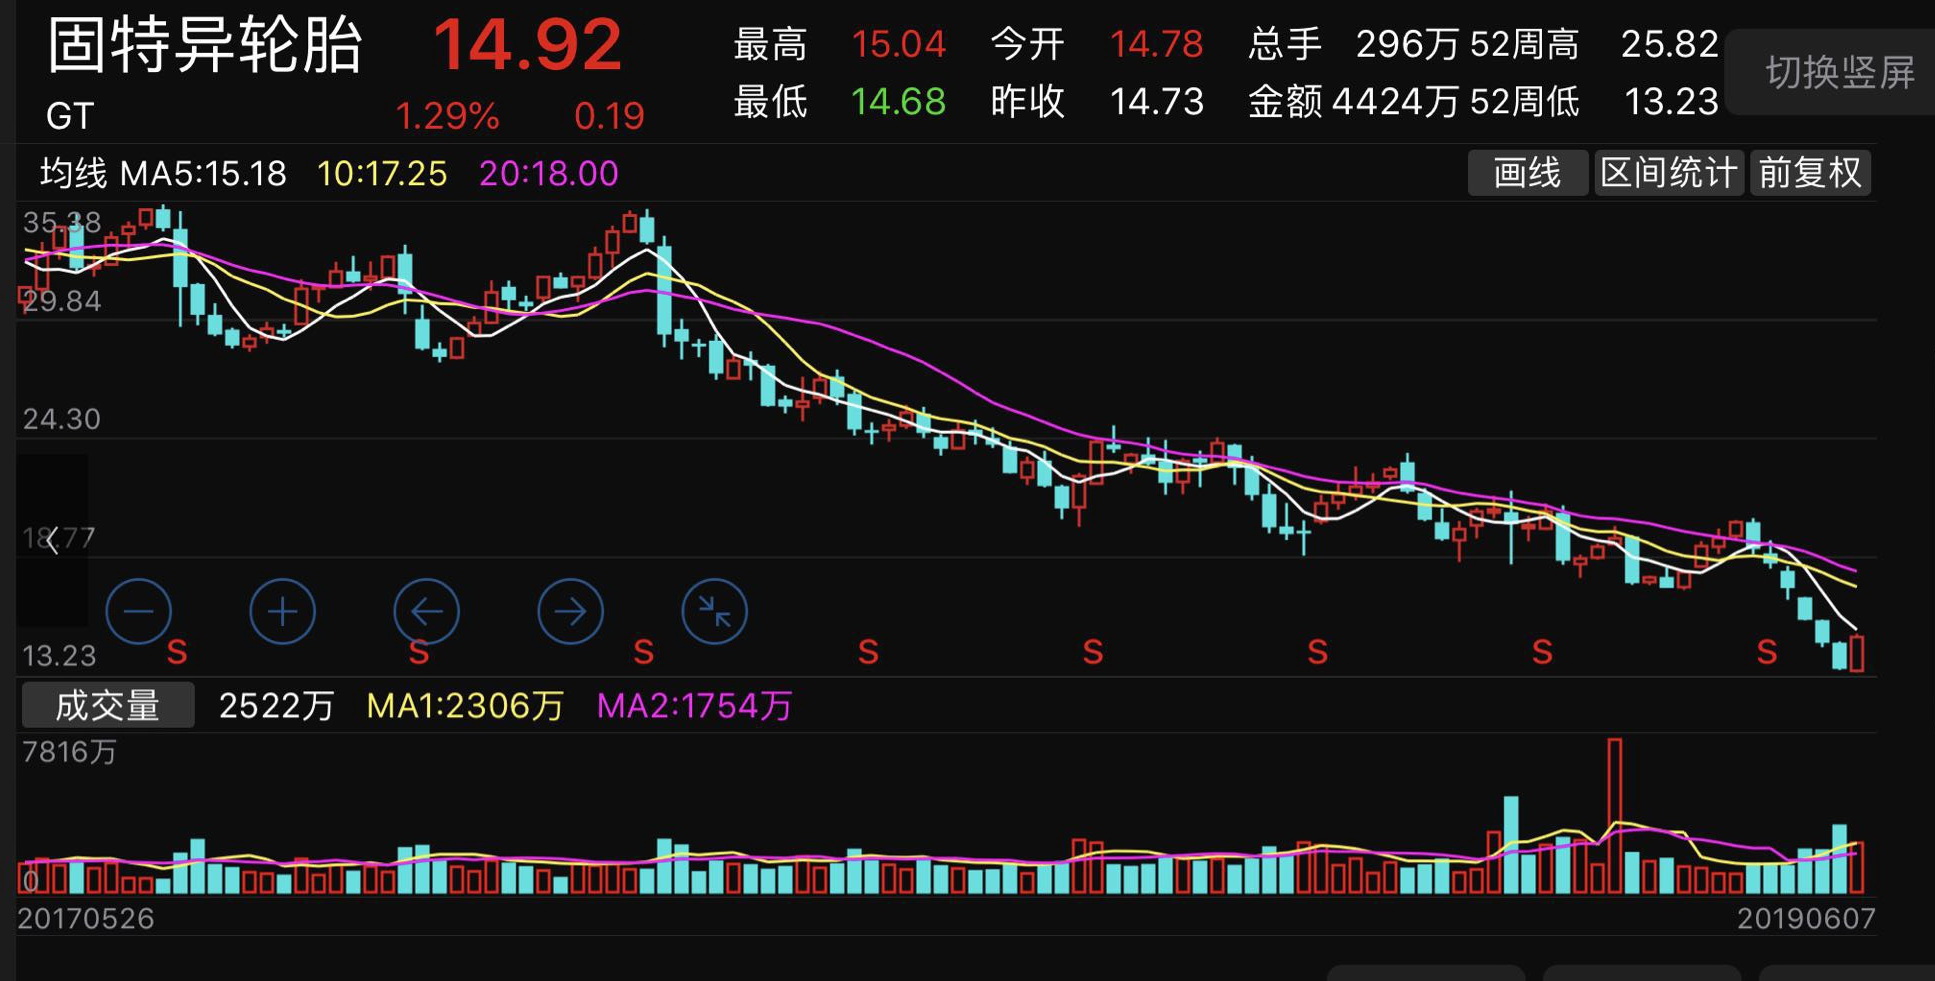The width and height of the screenshot is (1935, 981).
Task: Click the start date 20170526
Action: coord(86,919)
